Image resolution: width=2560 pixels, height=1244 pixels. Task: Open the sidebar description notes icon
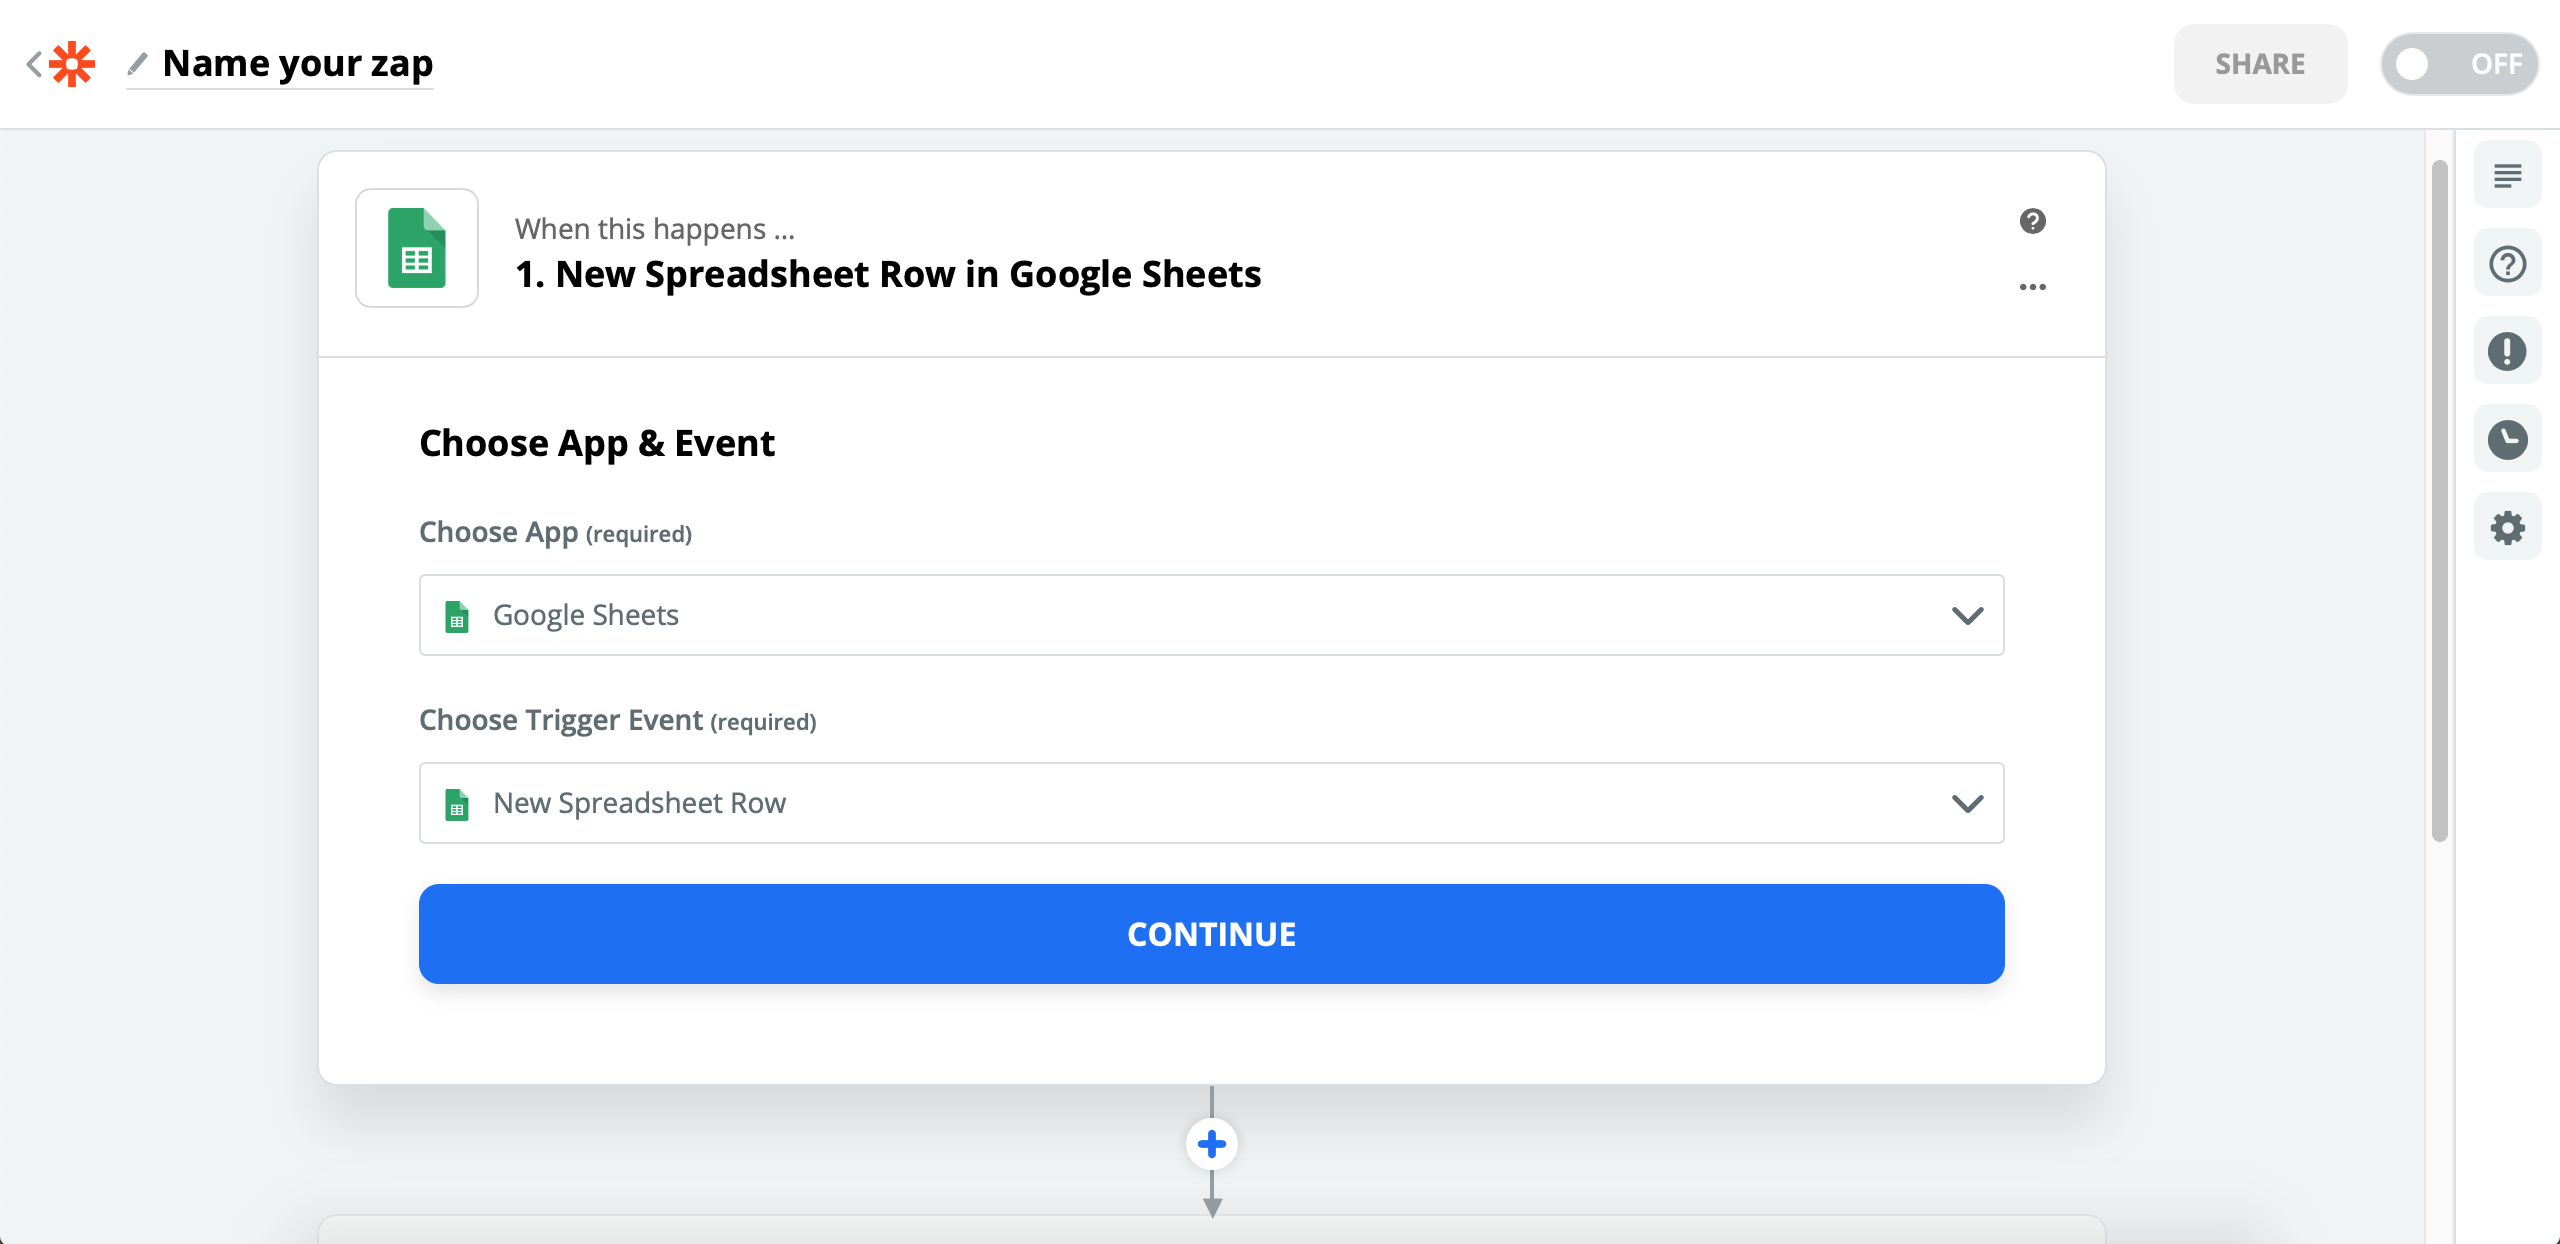2508,175
